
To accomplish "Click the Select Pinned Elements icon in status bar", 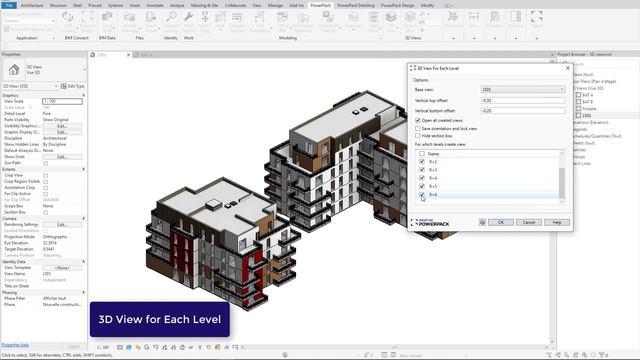I will pyautogui.click(x=567, y=355).
